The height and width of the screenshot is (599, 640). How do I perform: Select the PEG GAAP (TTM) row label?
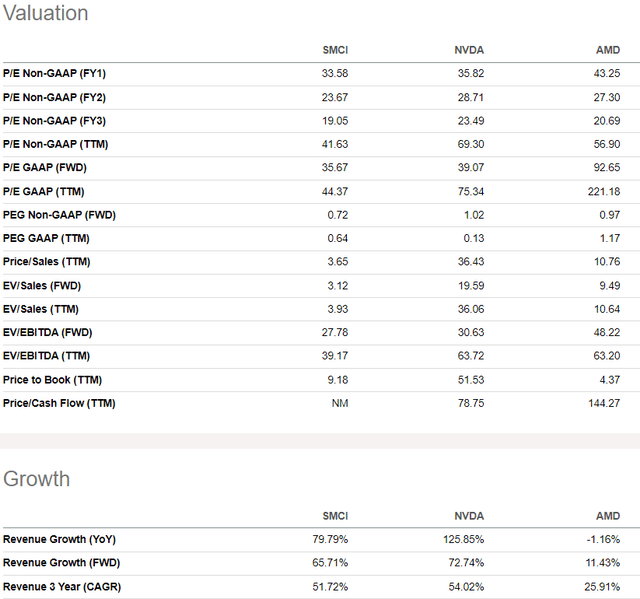click(46, 238)
